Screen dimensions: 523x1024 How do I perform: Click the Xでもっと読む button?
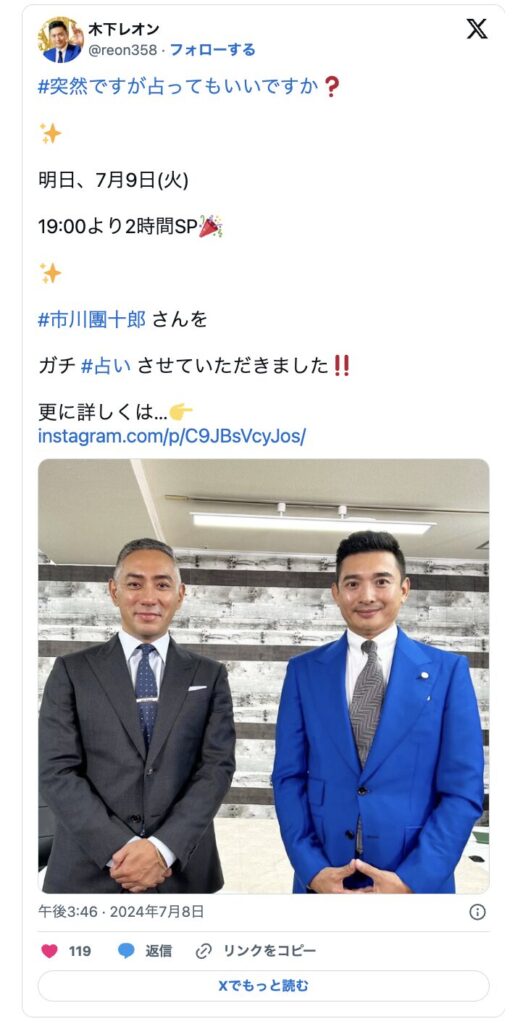pyautogui.click(x=263, y=985)
